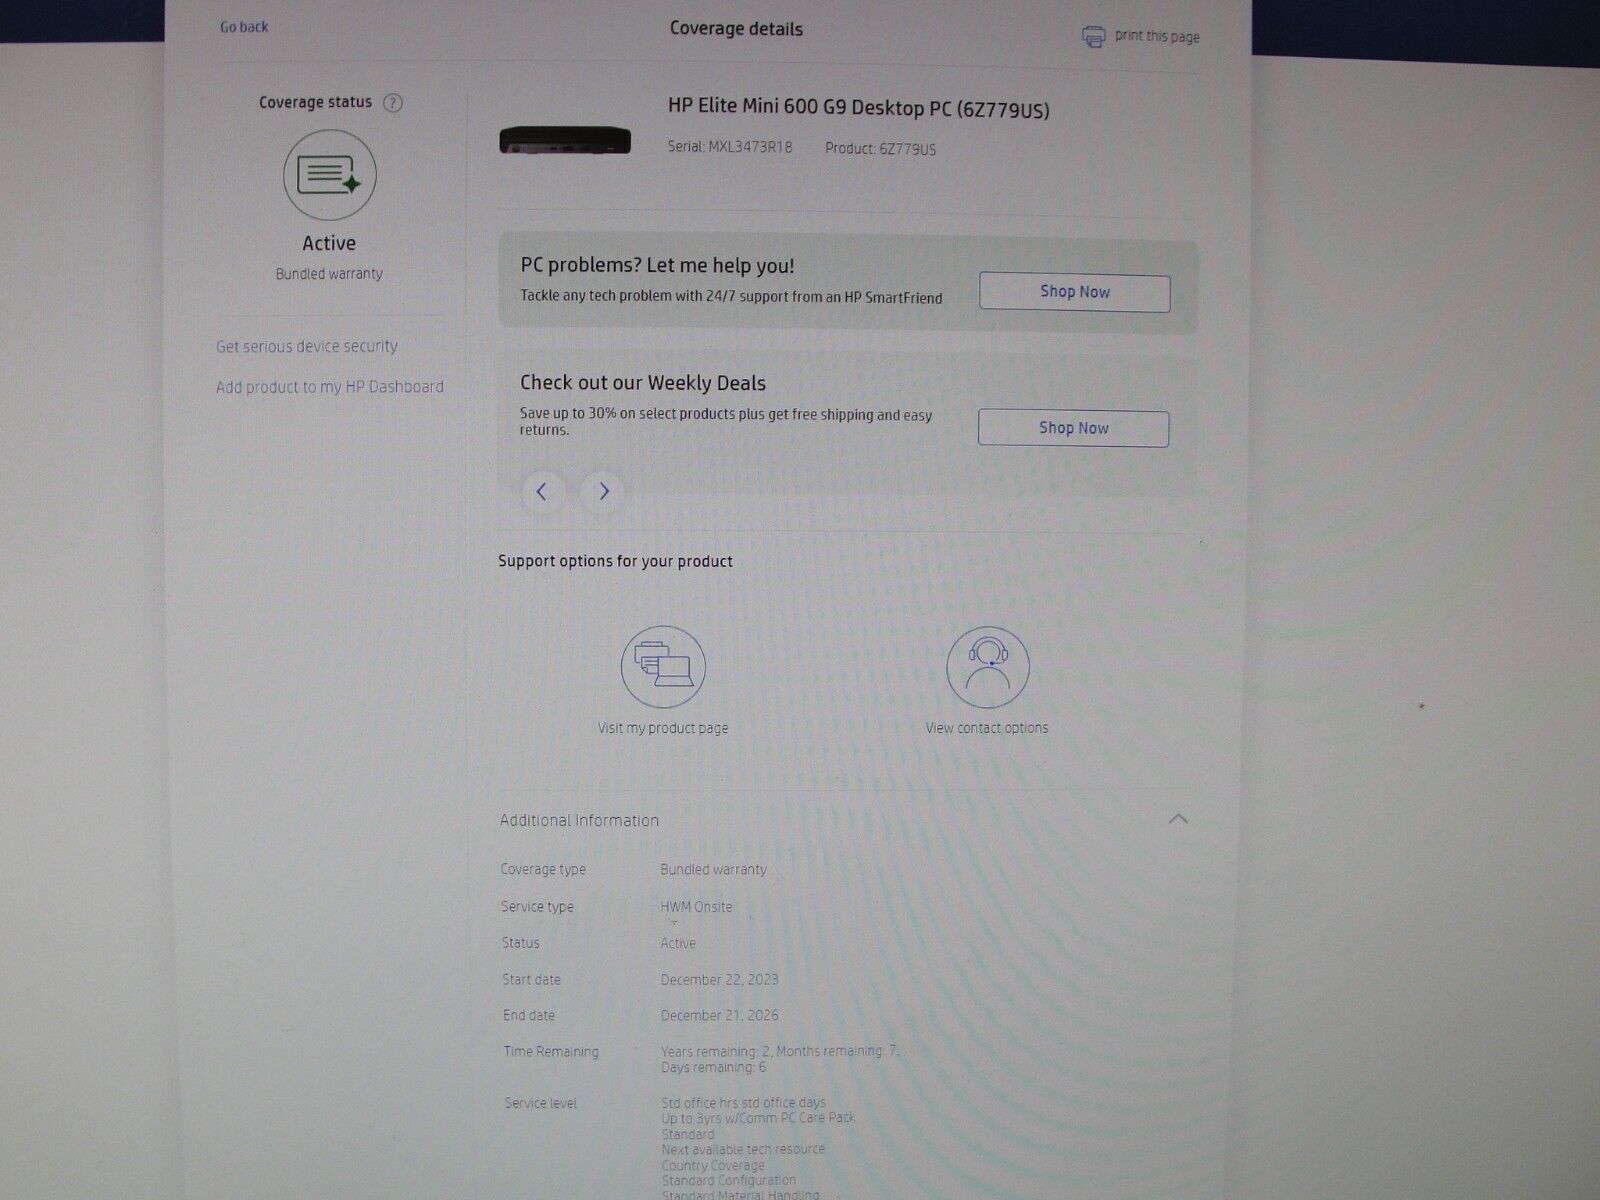Open Get serious device security link
This screenshot has height=1200, width=1600.
click(307, 347)
